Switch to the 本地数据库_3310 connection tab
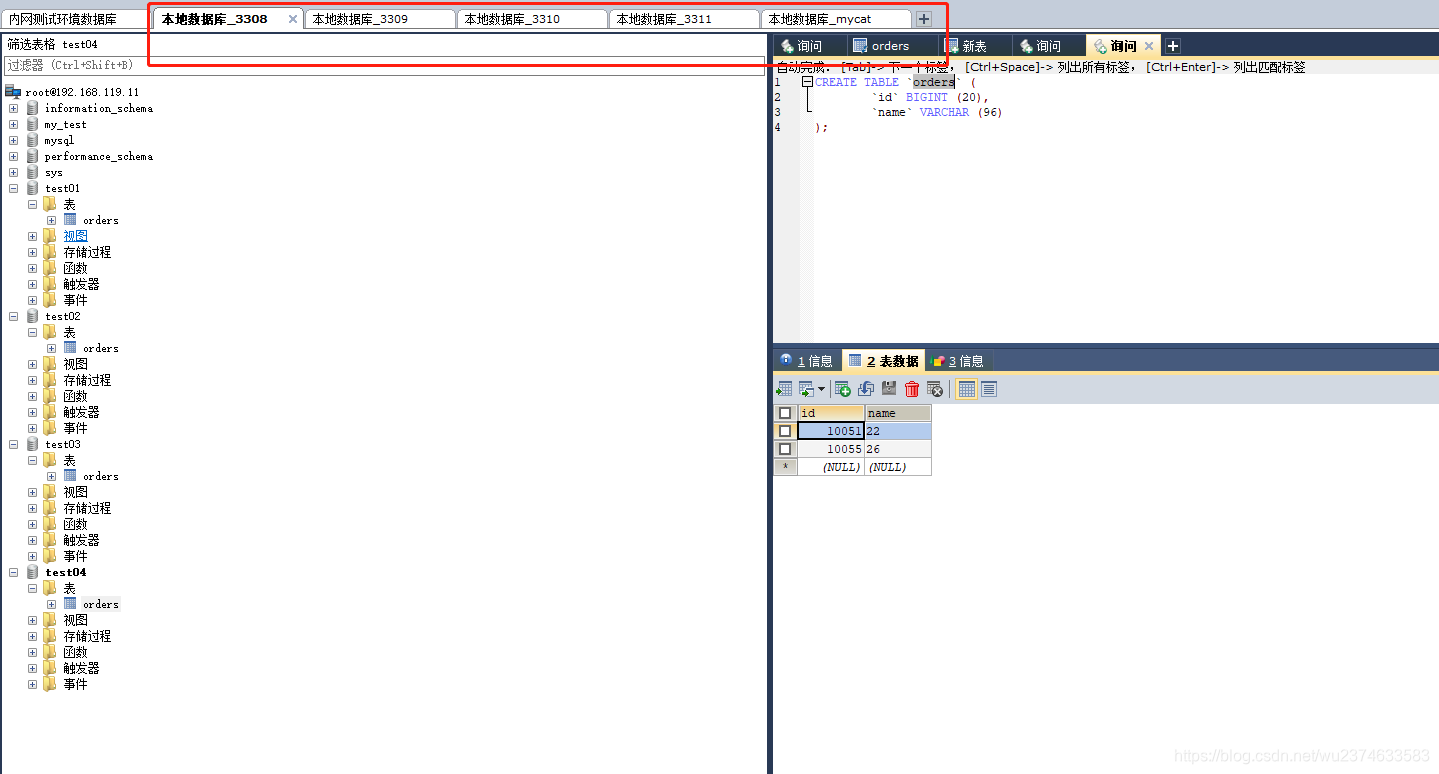 point(531,19)
